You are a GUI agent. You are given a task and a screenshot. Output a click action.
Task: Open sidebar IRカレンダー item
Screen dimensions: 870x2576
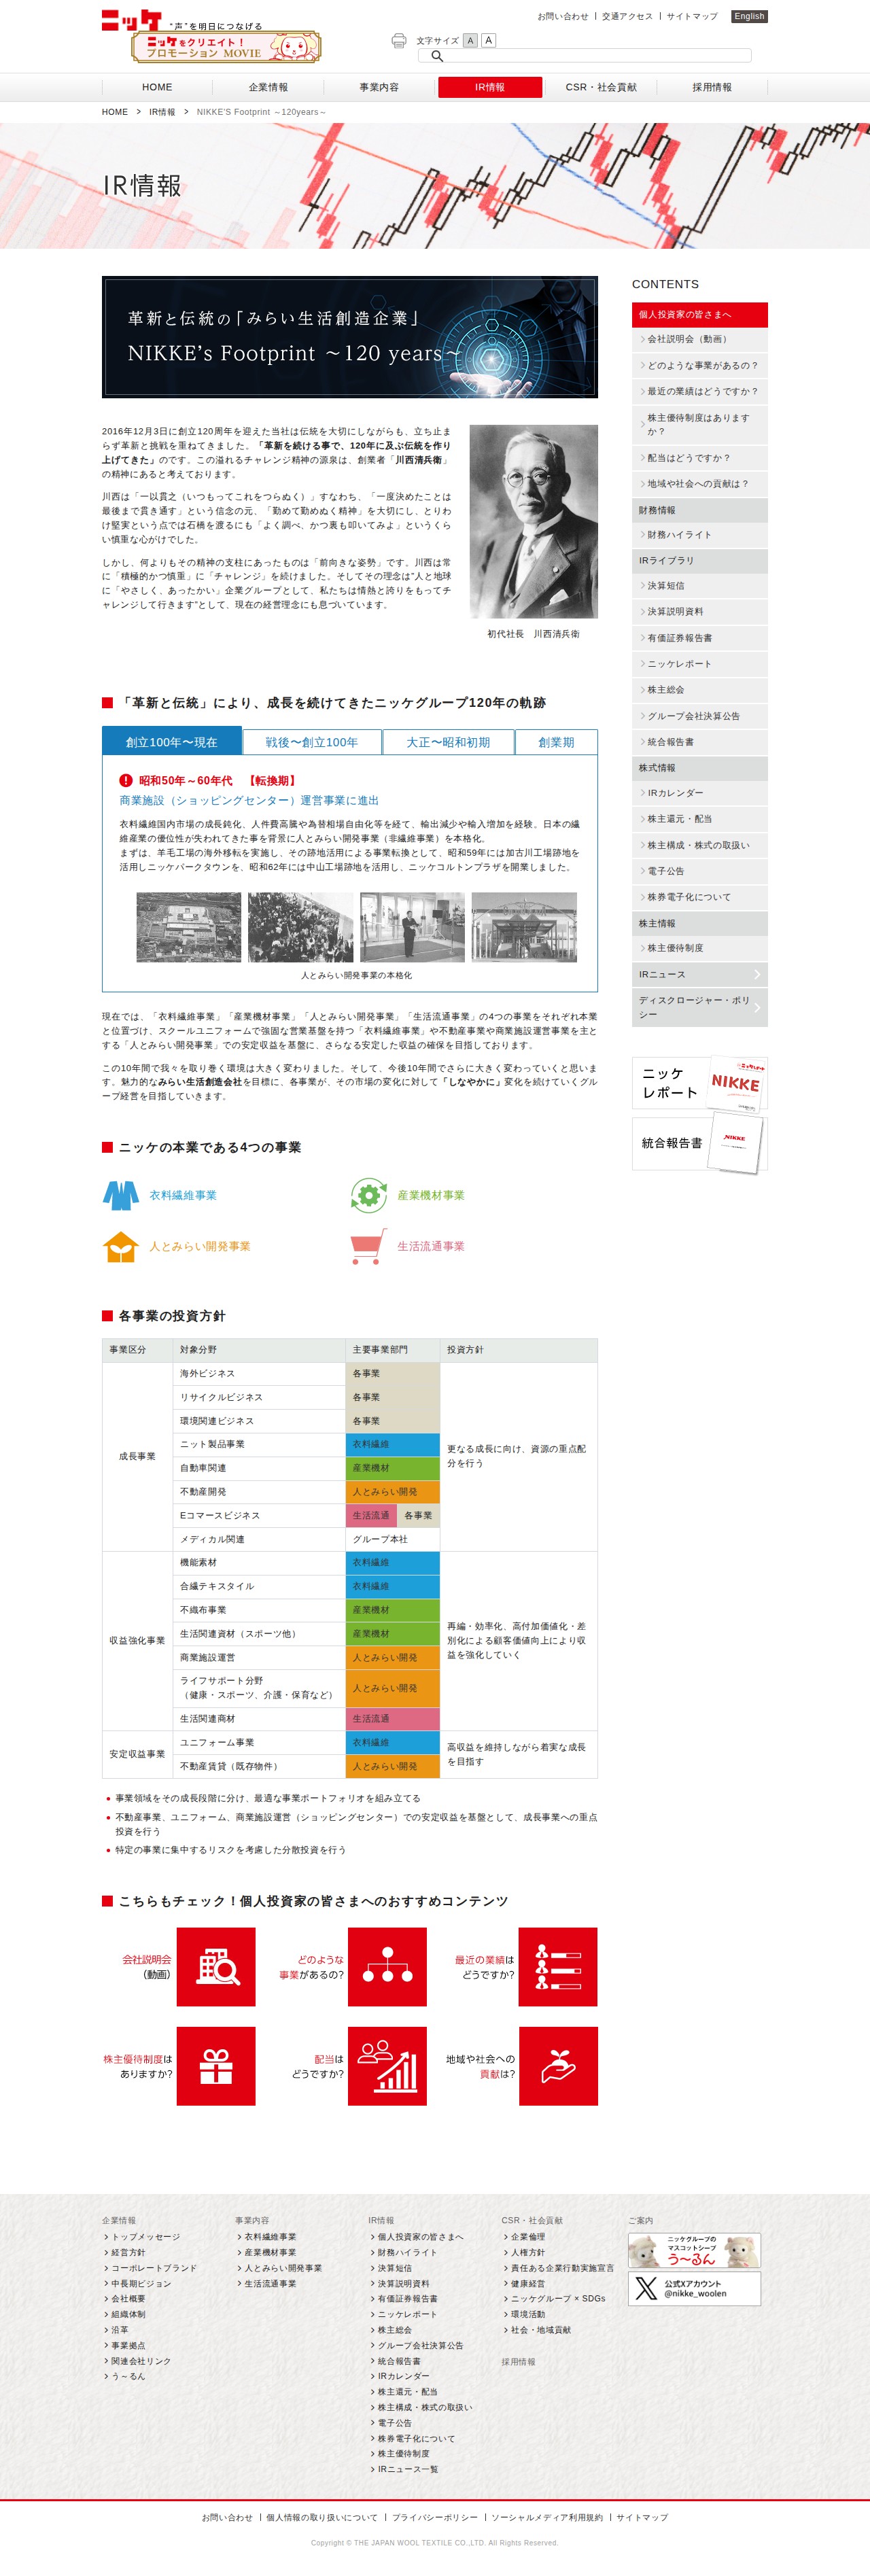[700, 793]
